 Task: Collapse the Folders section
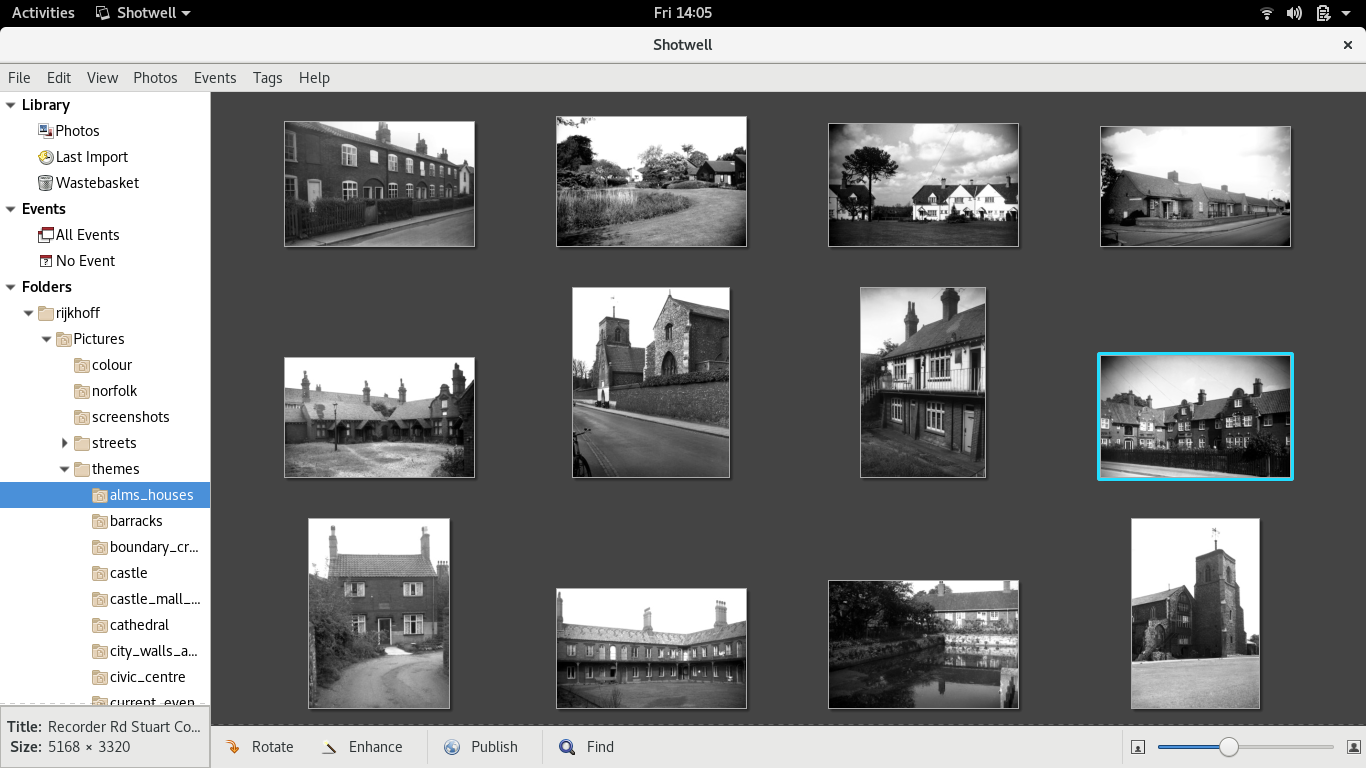(11, 287)
